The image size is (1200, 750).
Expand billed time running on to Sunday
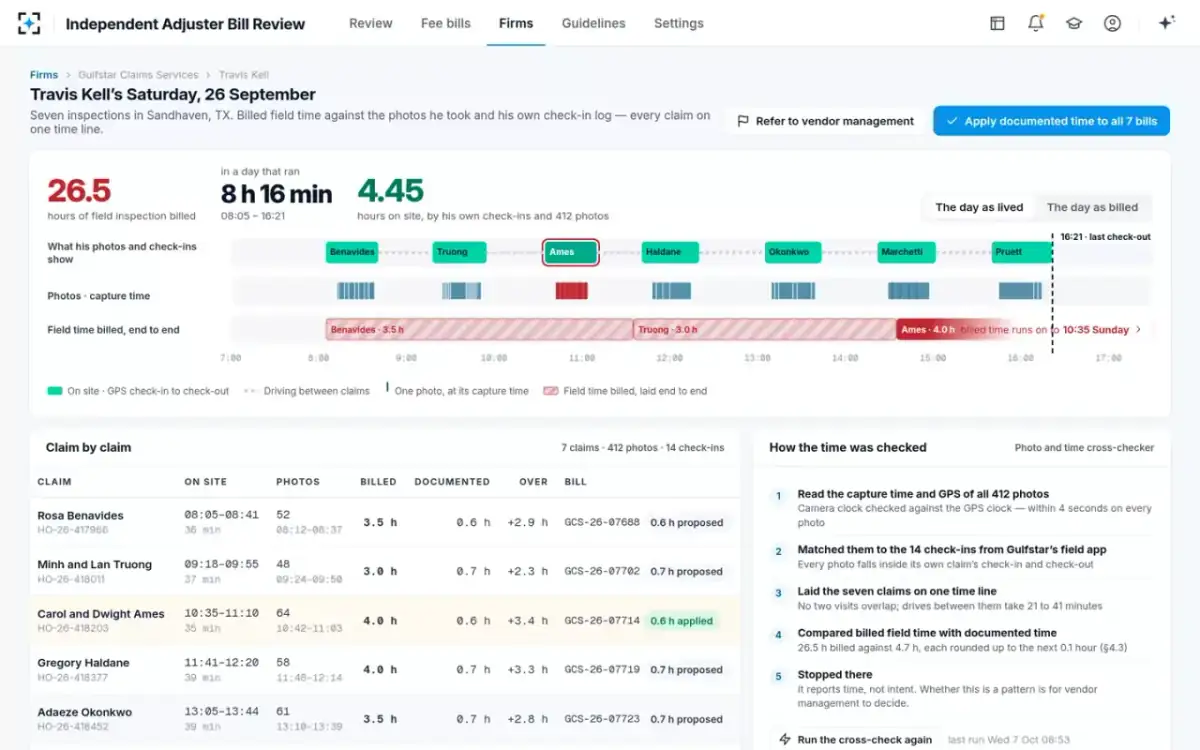(x=1138, y=330)
